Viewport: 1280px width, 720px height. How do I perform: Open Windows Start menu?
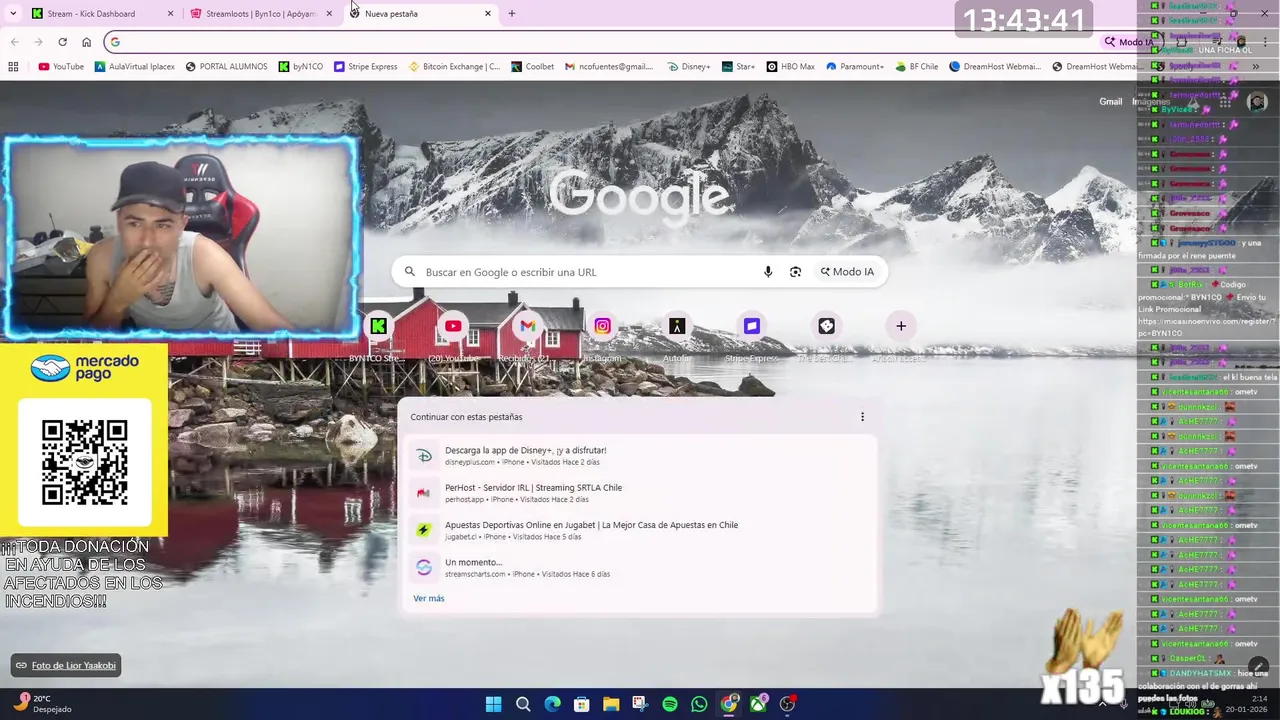(x=493, y=704)
